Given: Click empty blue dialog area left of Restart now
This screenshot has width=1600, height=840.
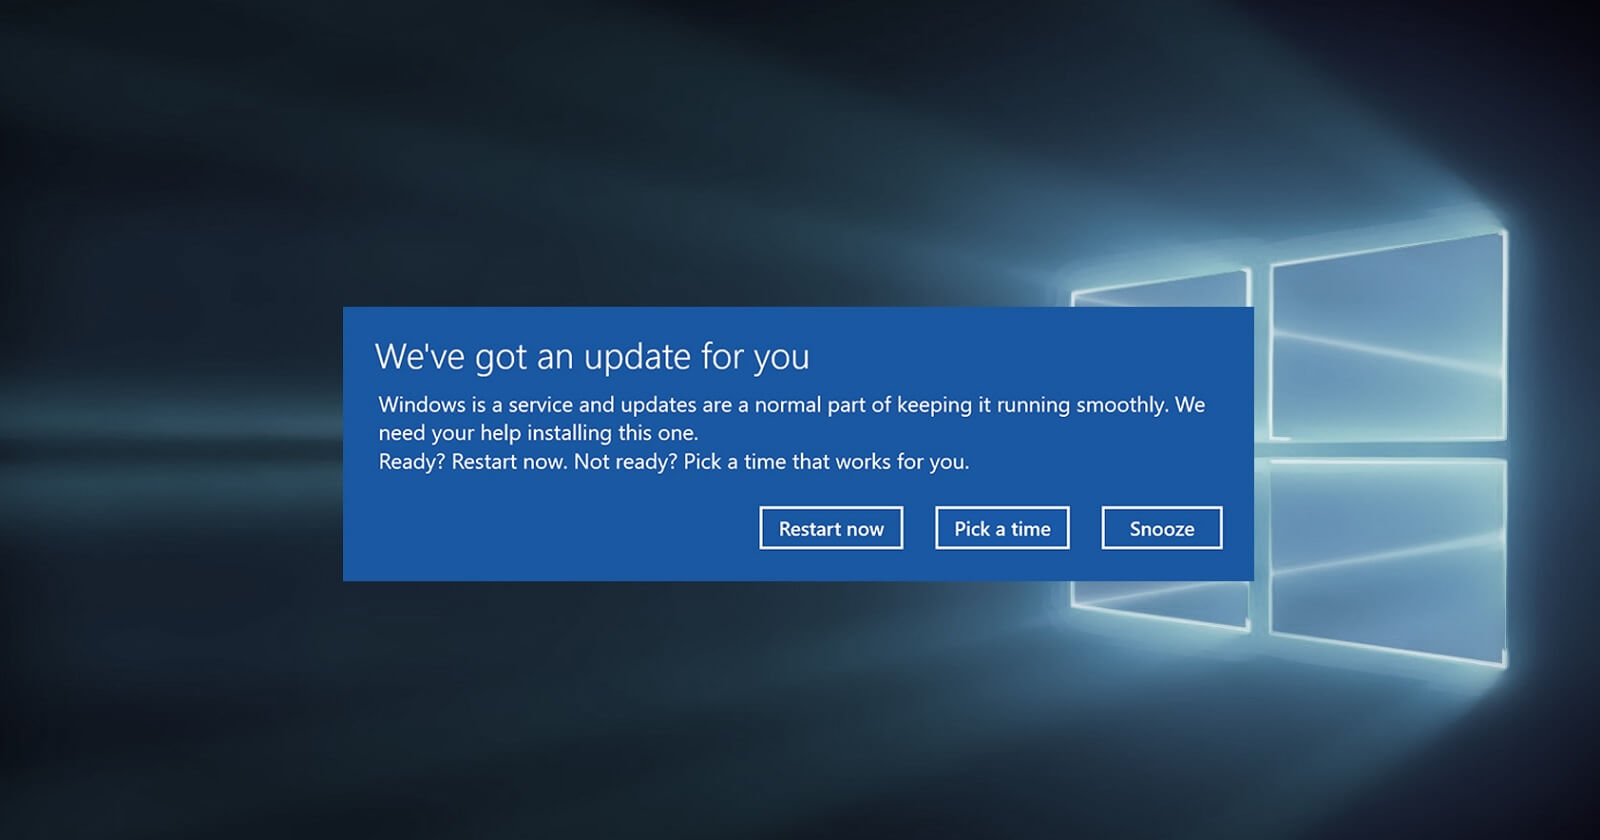Looking at the screenshot, I should (x=550, y=528).
